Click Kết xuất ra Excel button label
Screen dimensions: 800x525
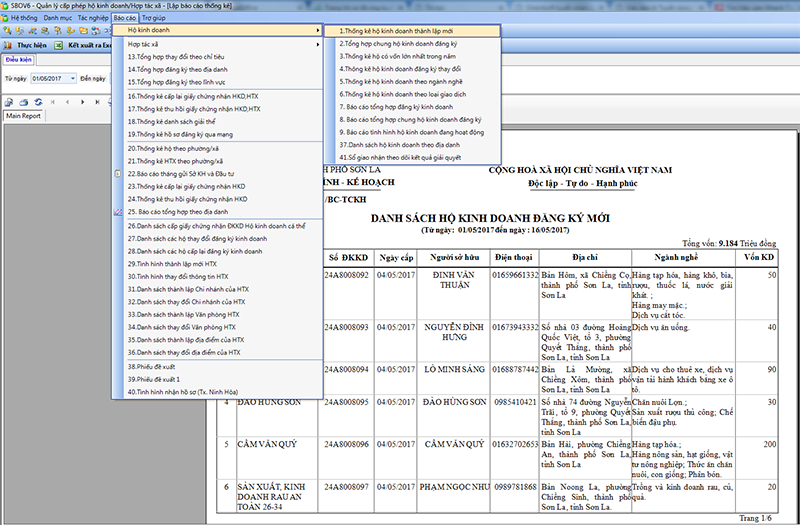tap(90, 45)
